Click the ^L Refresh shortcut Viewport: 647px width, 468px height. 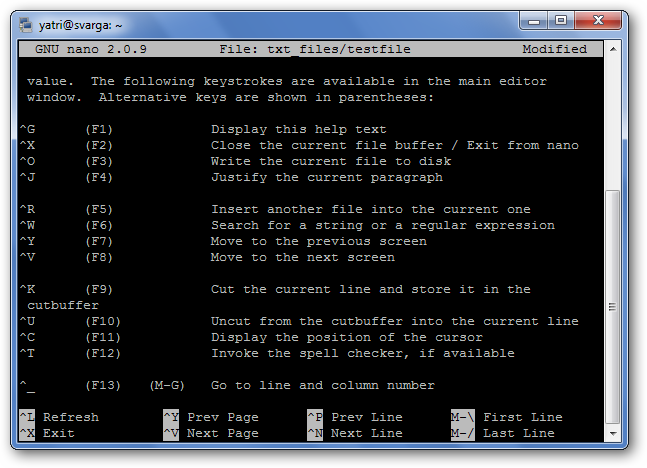tap(59, 417)
